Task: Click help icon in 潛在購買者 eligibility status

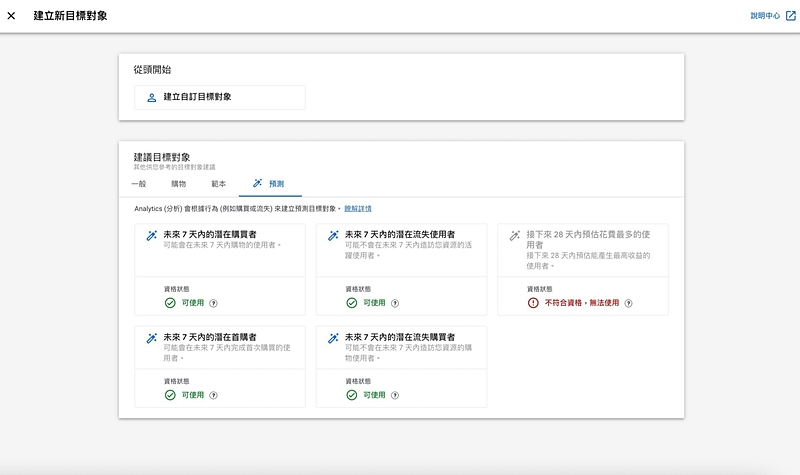Action: coord(213,303)
